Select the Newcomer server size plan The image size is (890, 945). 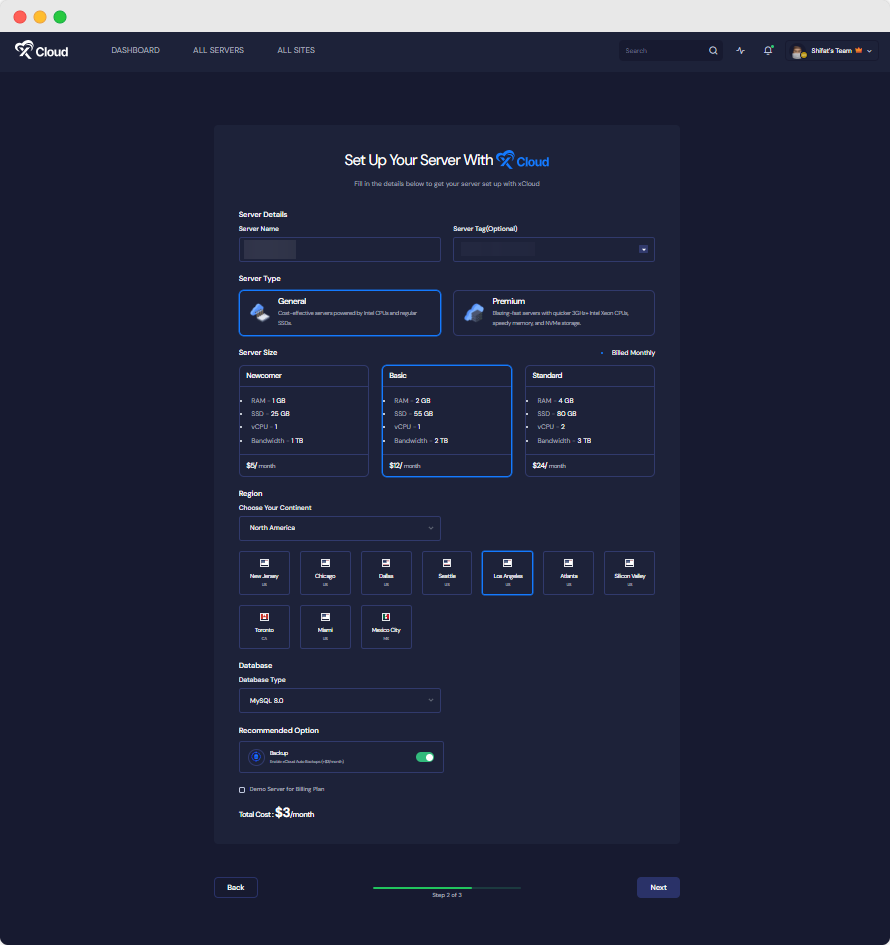click(303, 418)
